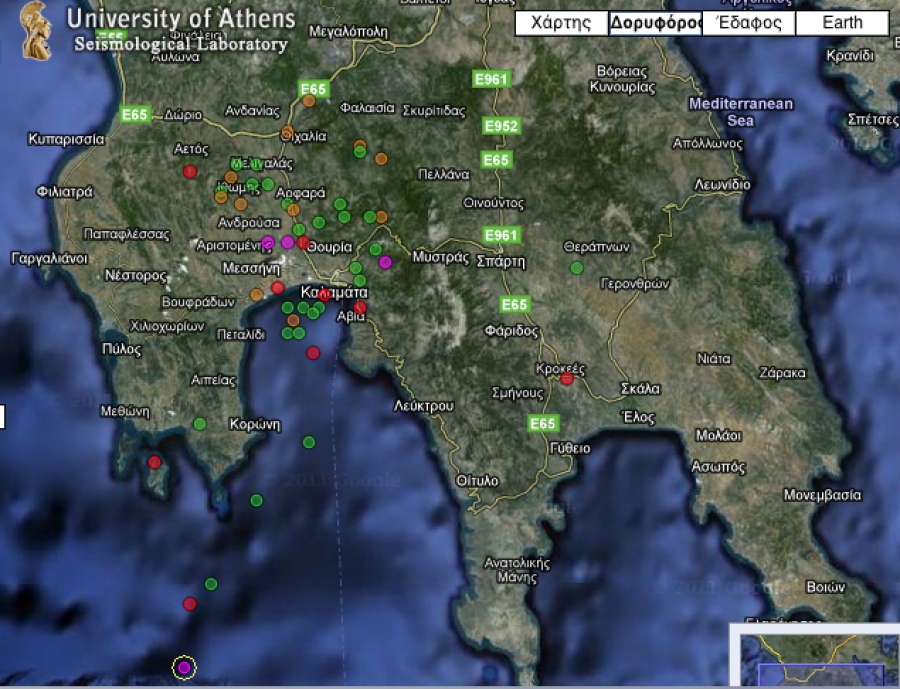The image size is (900, 689).
Task: Click the small white handle on left edge
Action: tap(2, 416)
